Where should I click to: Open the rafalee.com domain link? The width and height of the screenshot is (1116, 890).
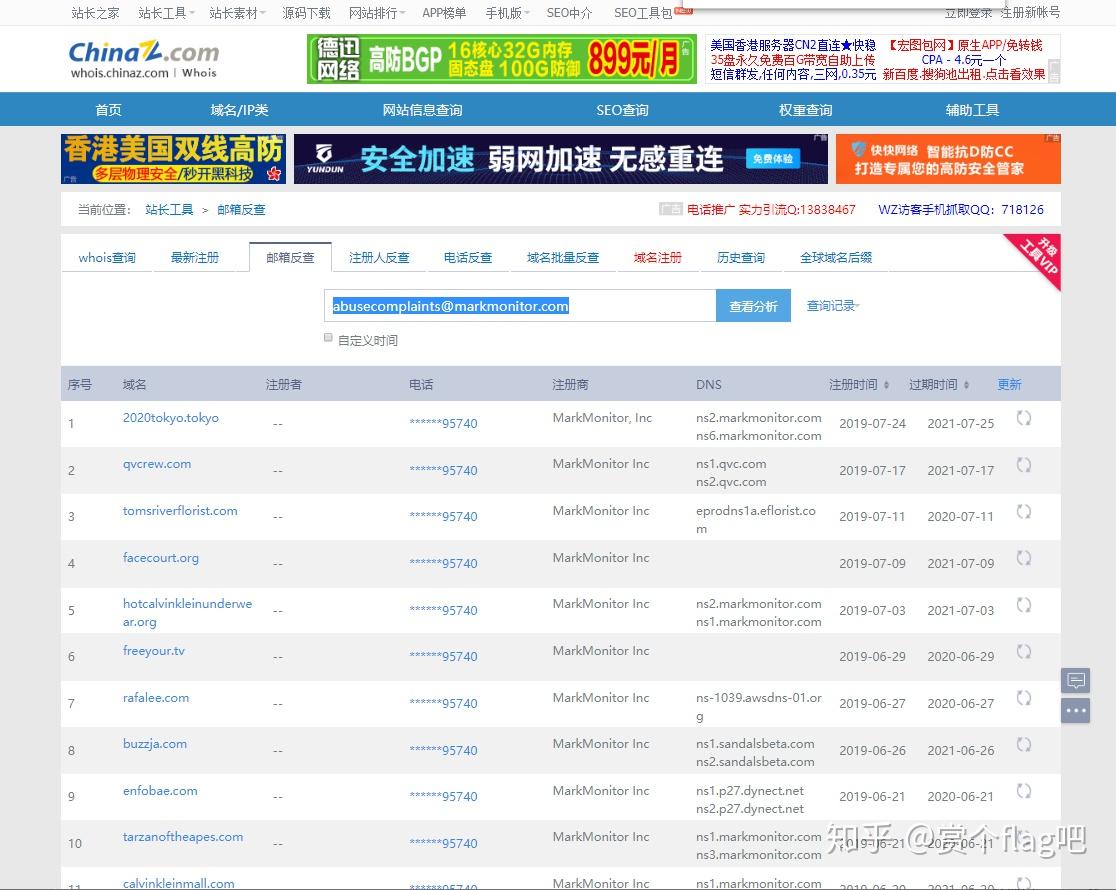tap(156, 698)
